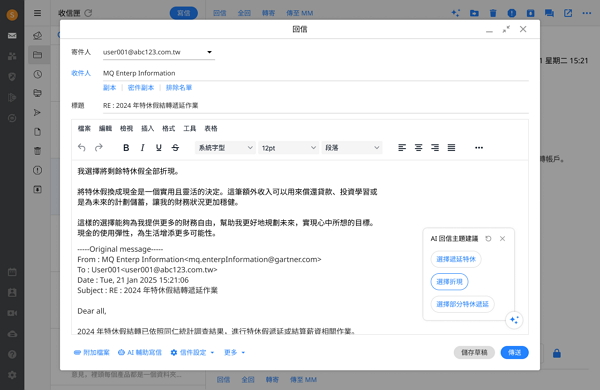The image size is (600, 390).
Task: Undo the last edit in editor toolbar
Action: [x=82, y=148]
